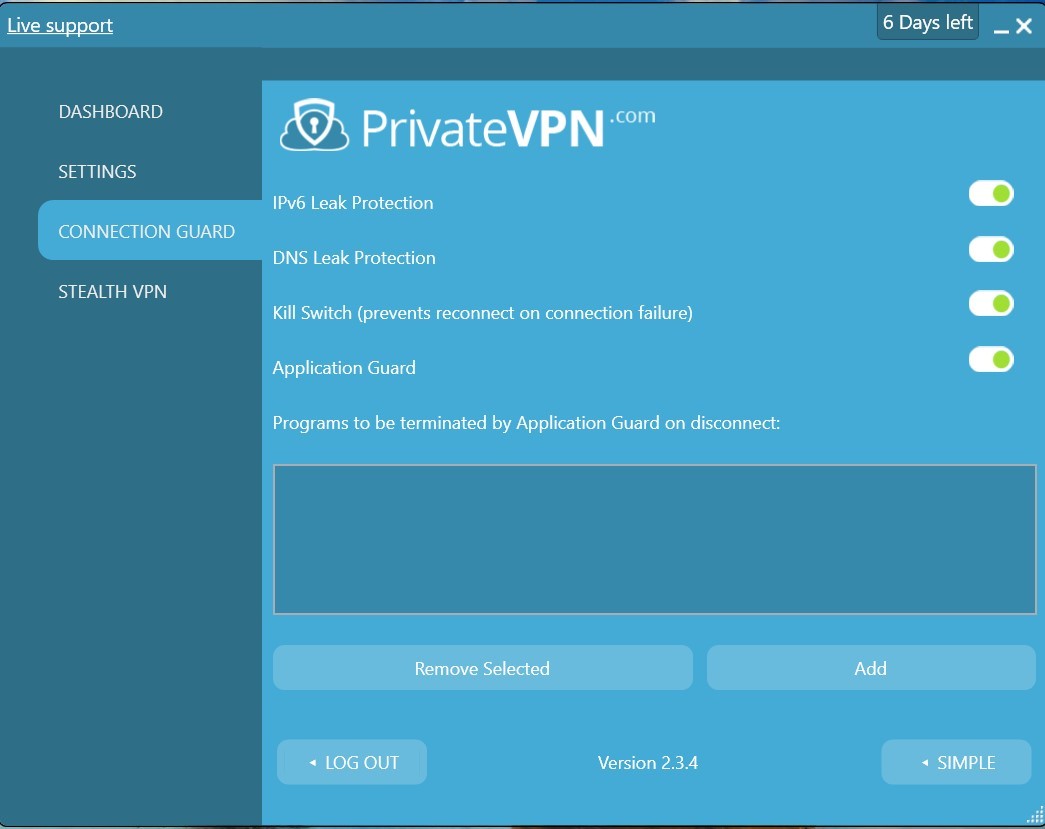Click the Version 2.3.4 text
The image size is (1045, 829).
click(x=647, y=763)
